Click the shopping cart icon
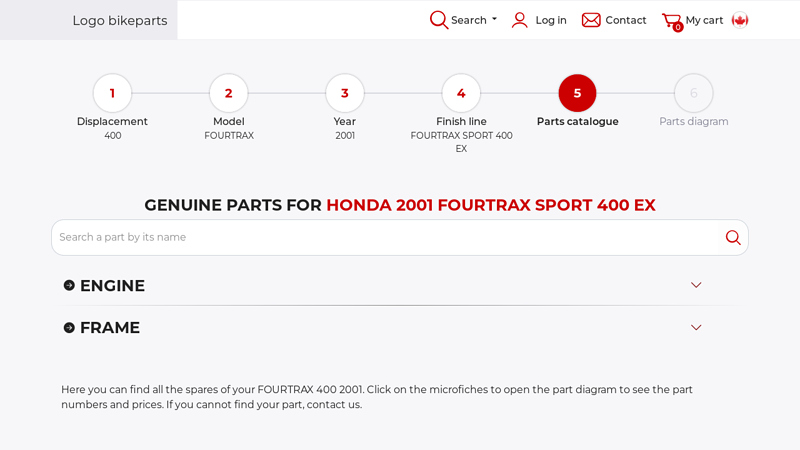The height and width of the screenshot is (450, 800). (x=671, y=20)
